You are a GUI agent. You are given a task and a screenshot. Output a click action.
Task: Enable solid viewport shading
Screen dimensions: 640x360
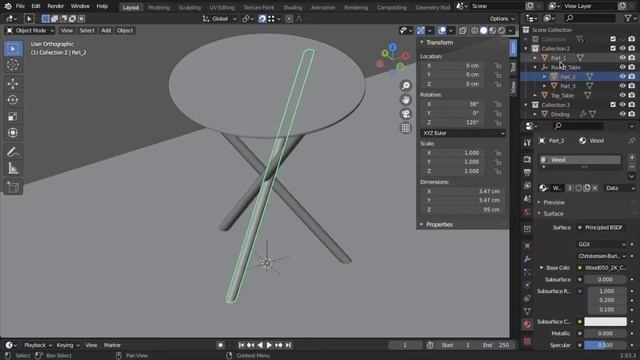tap(484, 31)
